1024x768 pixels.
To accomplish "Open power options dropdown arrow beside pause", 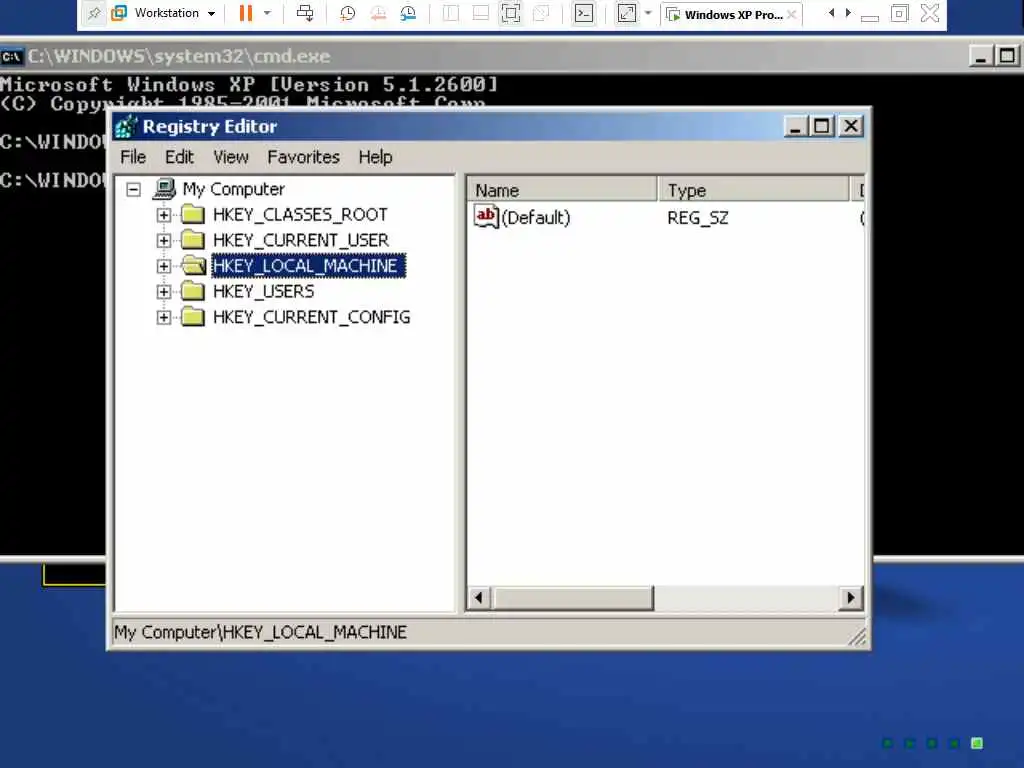I will point(267,13).
